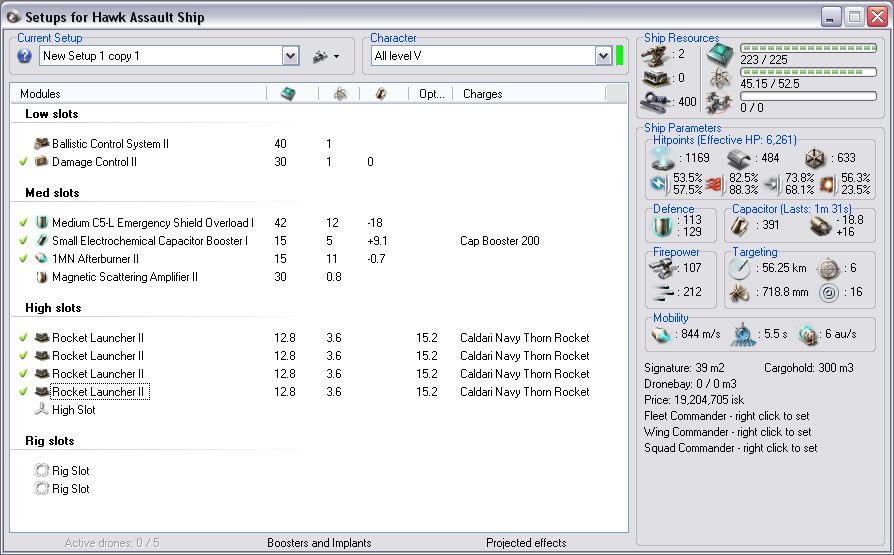Viewport: 894px width, 555px height.
Task: Toggle the second Rocket Launcher II checkmark
Action: click(23, 355)
